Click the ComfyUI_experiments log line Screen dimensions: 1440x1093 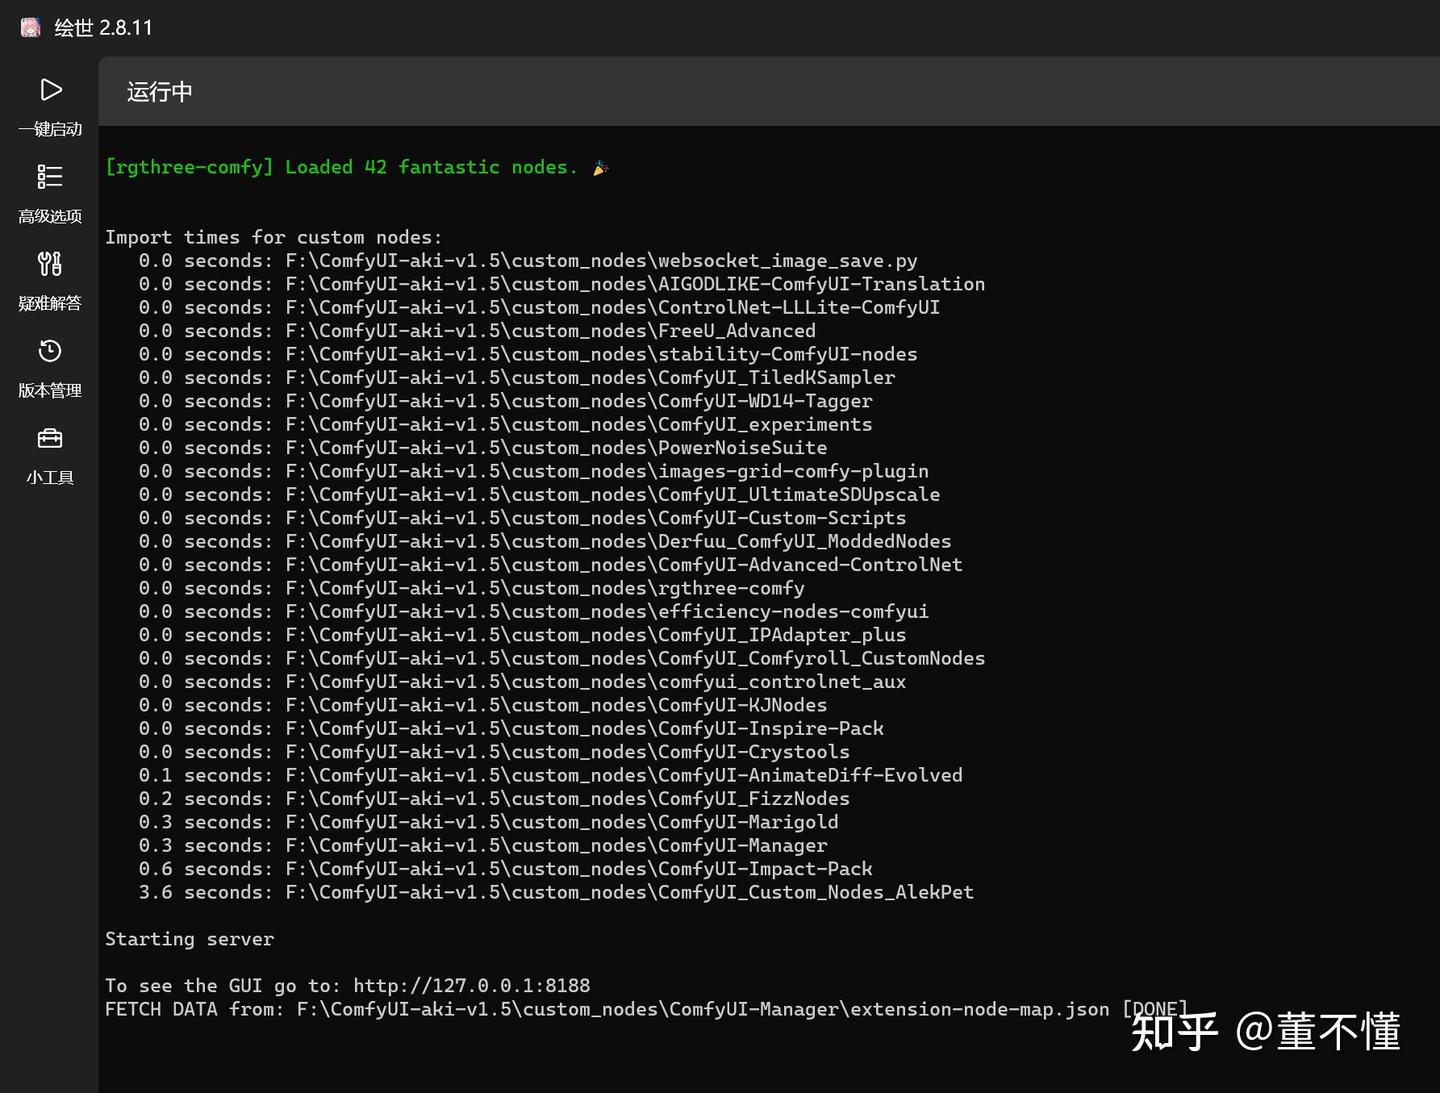tap(505, 424)
